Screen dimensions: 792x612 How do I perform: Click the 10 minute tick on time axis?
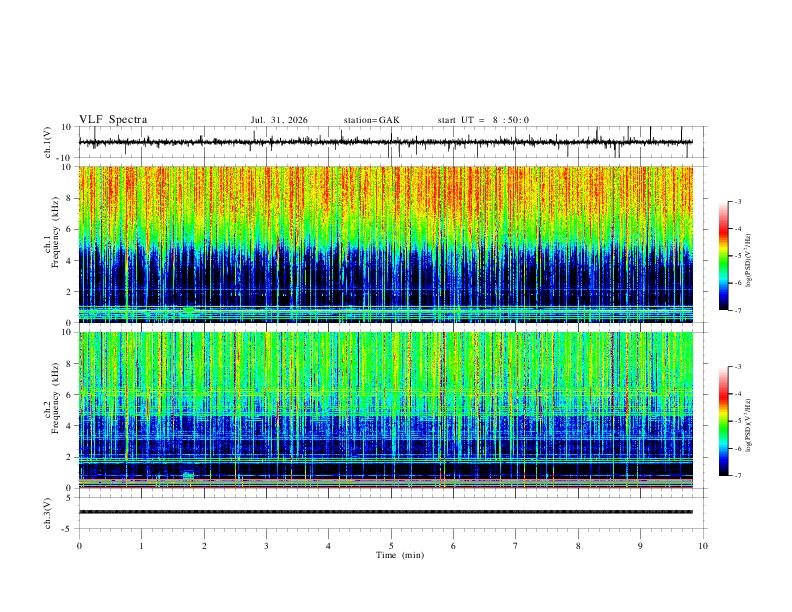click(x=703, y=546)
